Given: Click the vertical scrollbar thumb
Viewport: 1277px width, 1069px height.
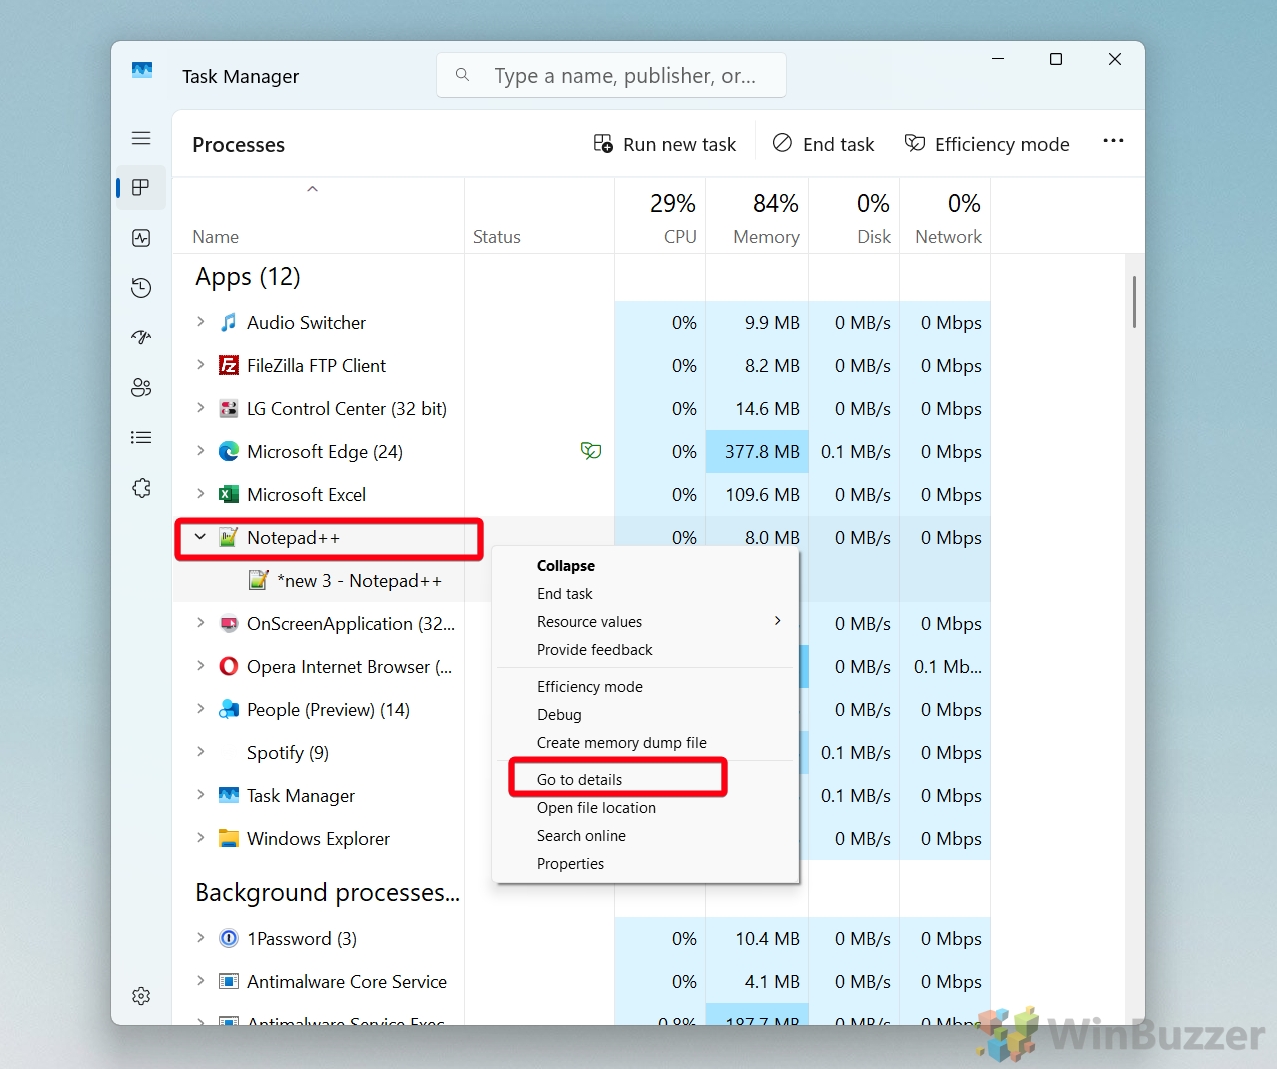Looking at the screenshot, I should pos(1134,302).
